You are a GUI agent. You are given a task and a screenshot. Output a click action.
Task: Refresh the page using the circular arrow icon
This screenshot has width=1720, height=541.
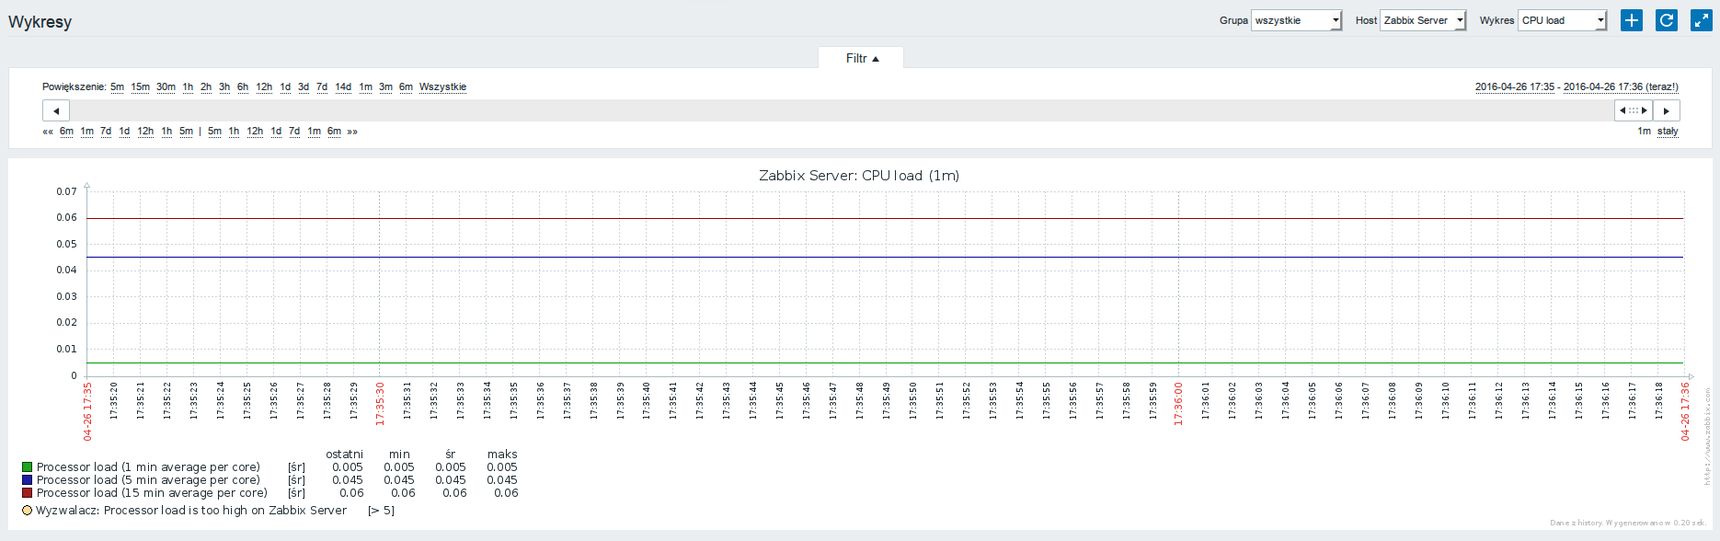click(x=1666, y=20)
